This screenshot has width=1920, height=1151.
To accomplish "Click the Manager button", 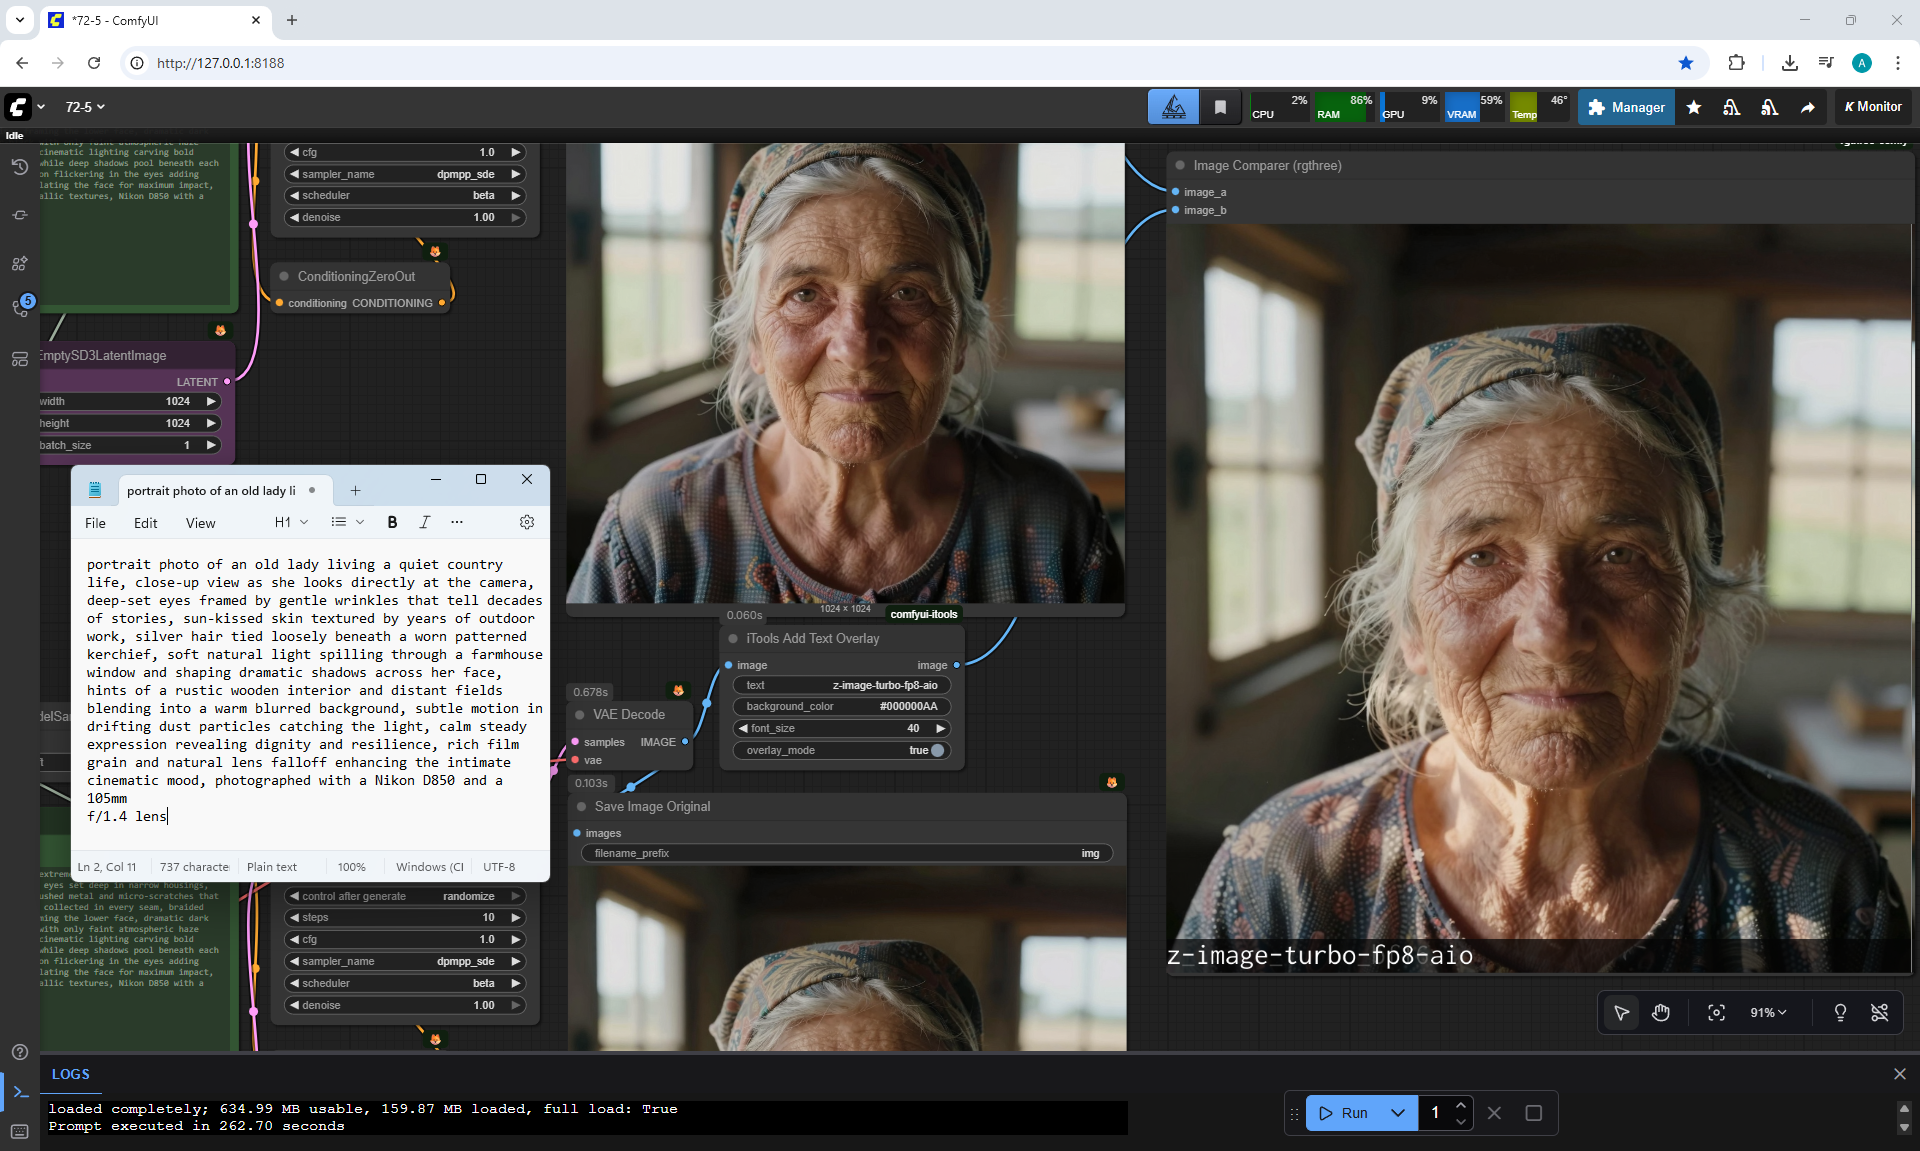I will (x=1626, y=107).
